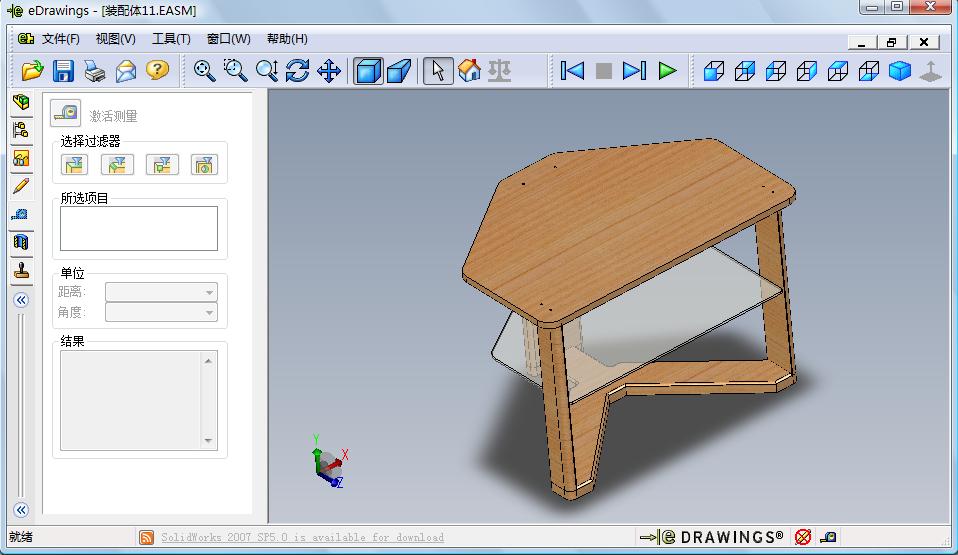The width and height of the screenshot is (958, 555).
Task: Toggle the fourth selection filter button
Action: 204,164
